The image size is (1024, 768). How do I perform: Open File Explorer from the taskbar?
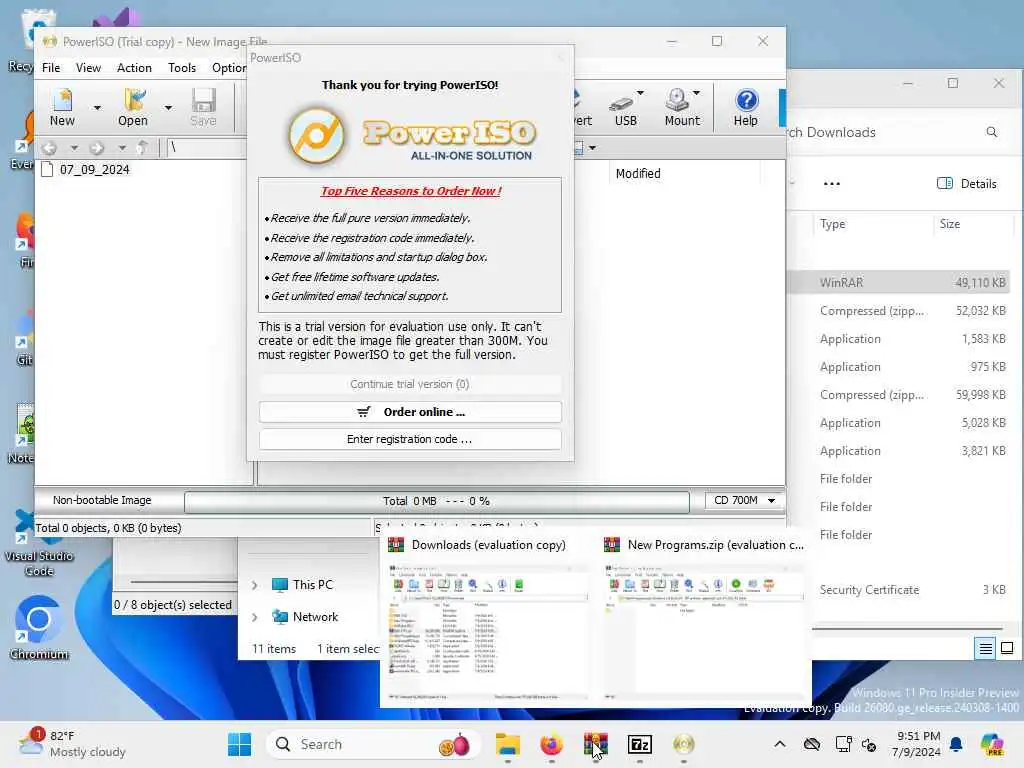pos(507,744)
